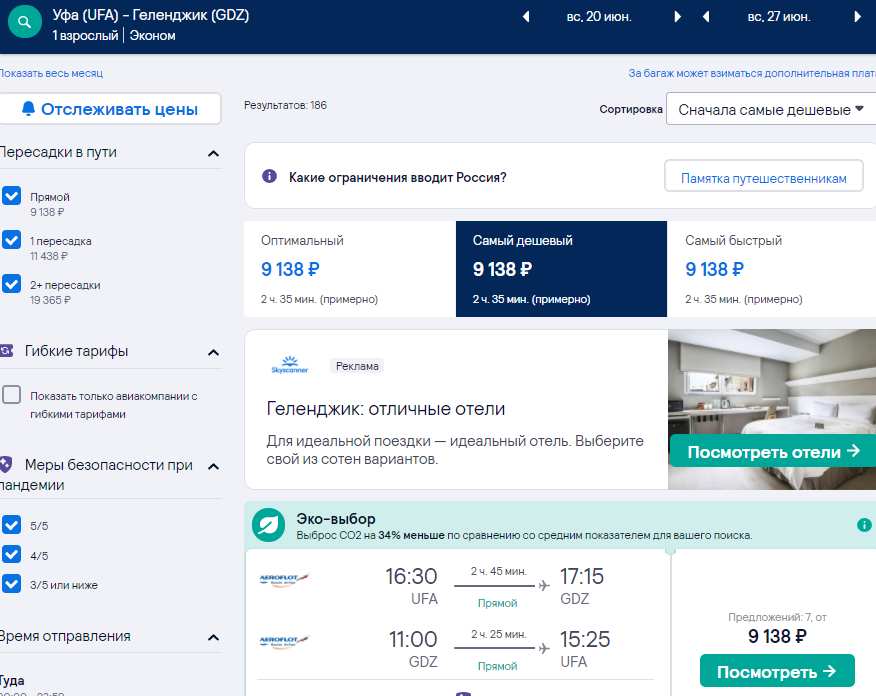Click the 1 взрослый | Эконом passenger summary
The height and width of the screenshot is (696, 876).
pyautogui.click(x=114, y=36)
